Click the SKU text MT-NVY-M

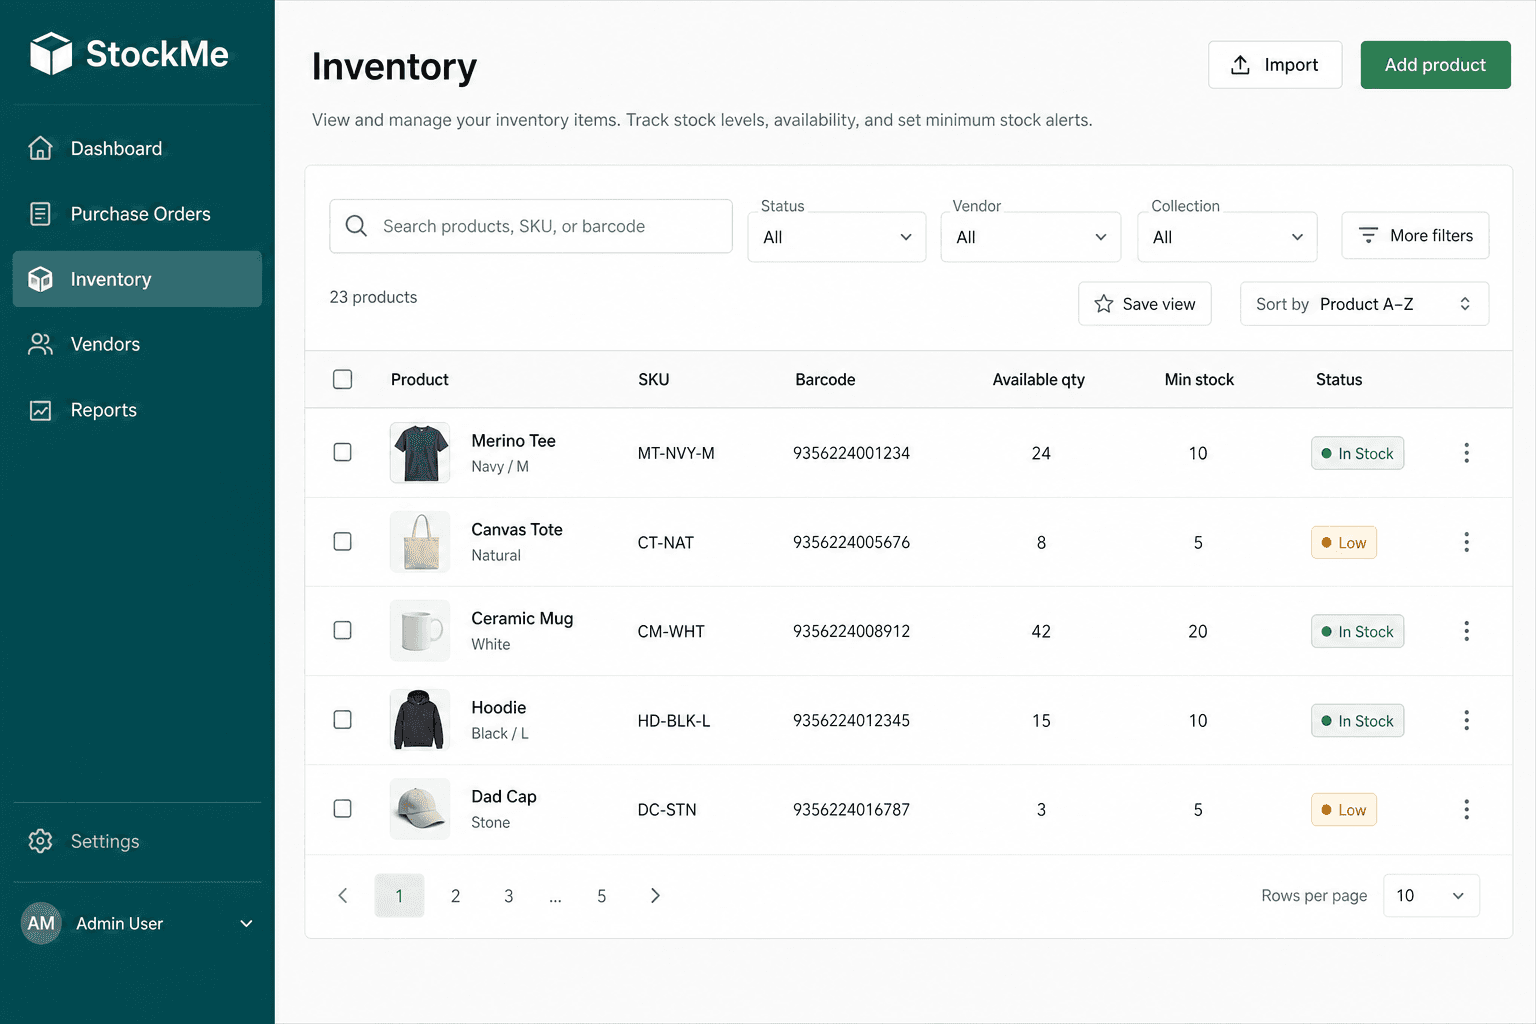[676, 453]
